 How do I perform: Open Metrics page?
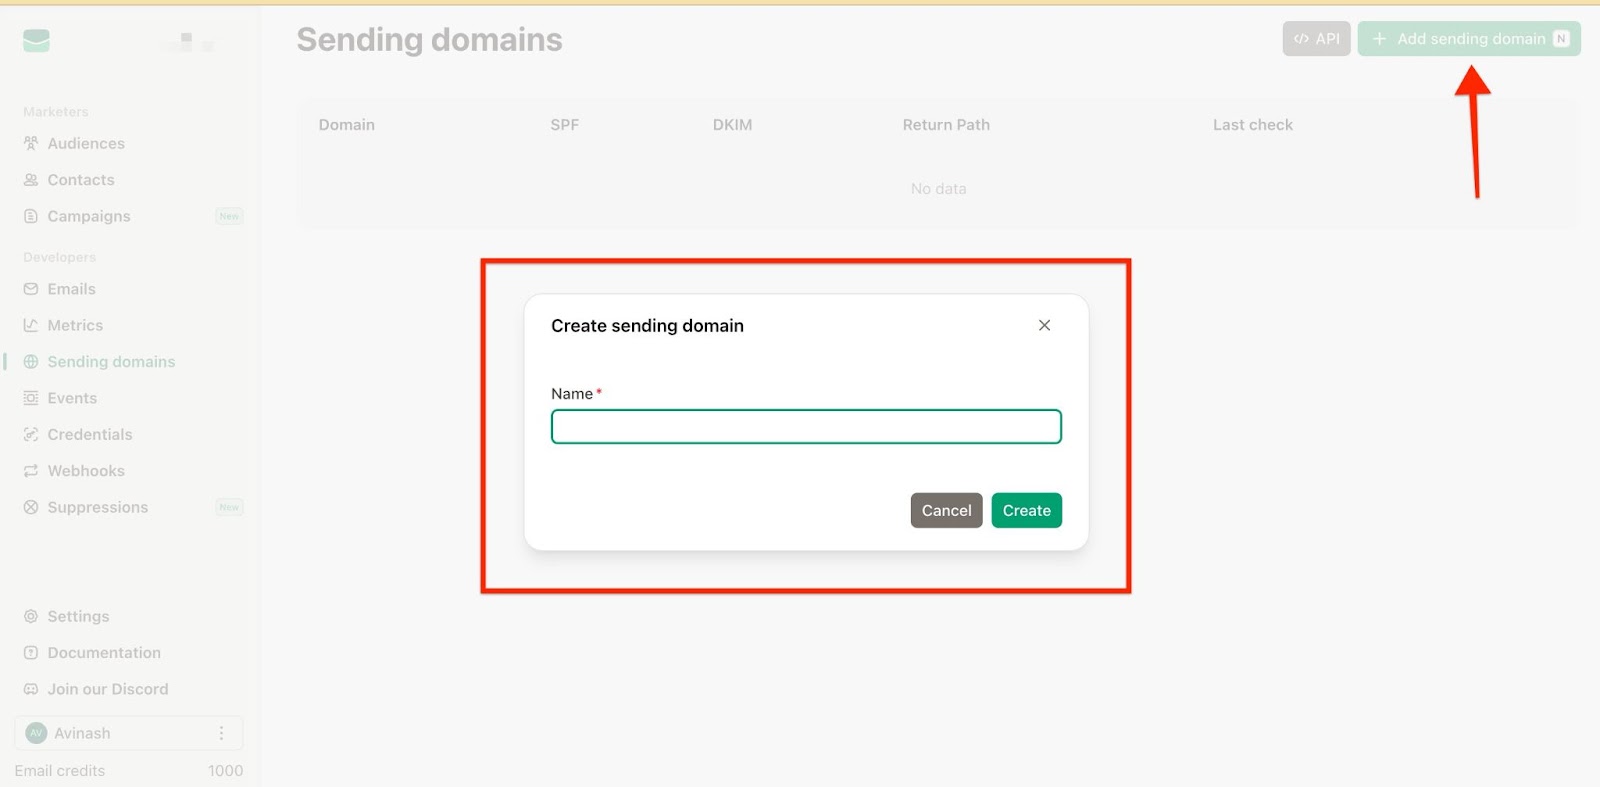click(75, 325)
